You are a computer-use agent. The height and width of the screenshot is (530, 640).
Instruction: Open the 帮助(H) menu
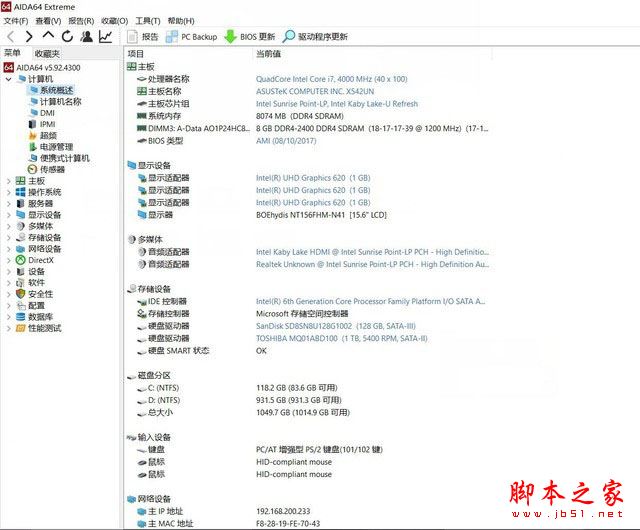tap(181, 21)
